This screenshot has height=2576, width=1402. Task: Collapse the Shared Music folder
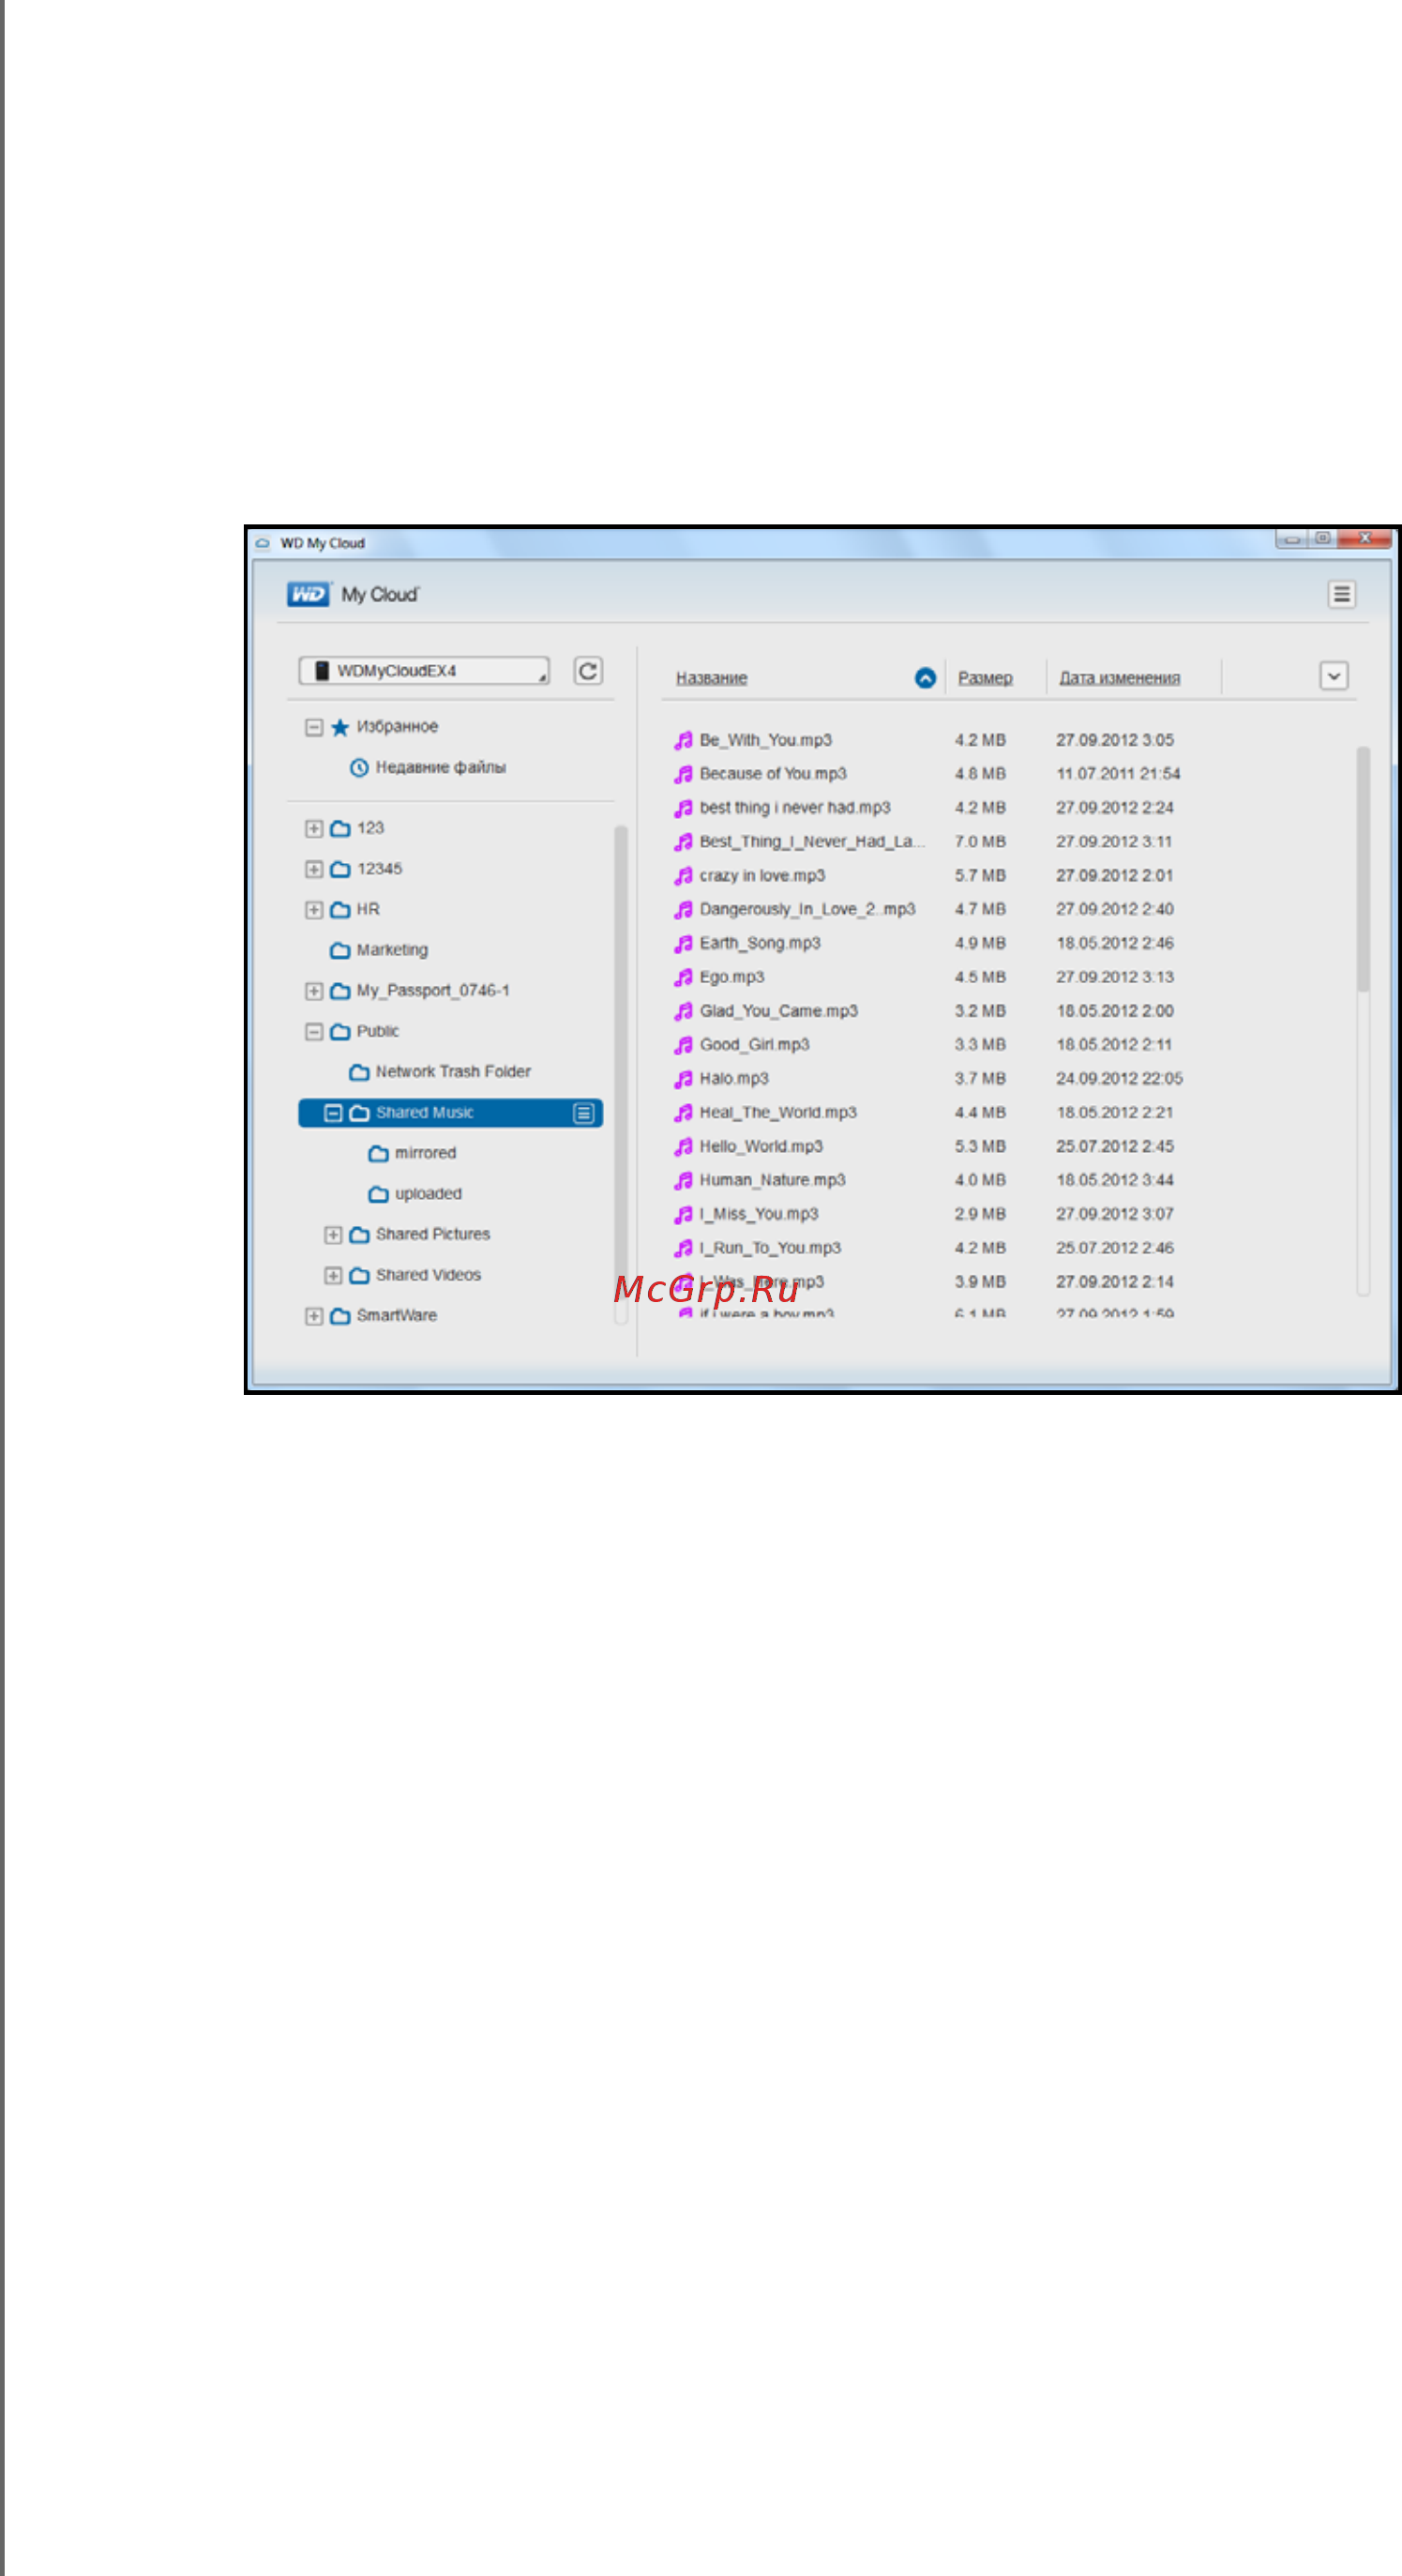pyautogui.click(x=333, y=1113)
